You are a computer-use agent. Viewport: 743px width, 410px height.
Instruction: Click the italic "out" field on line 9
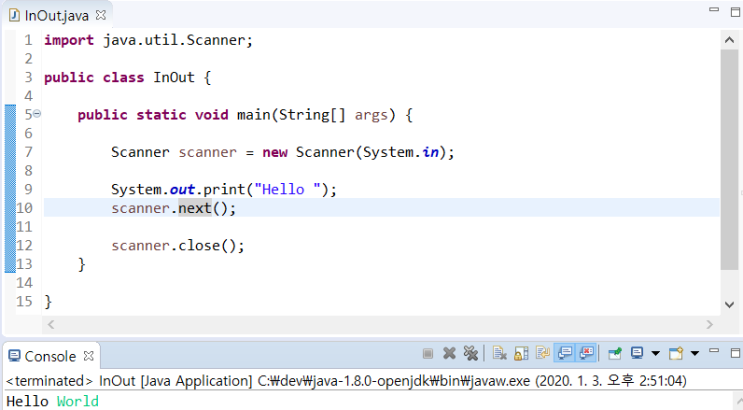tap(182, 190)
